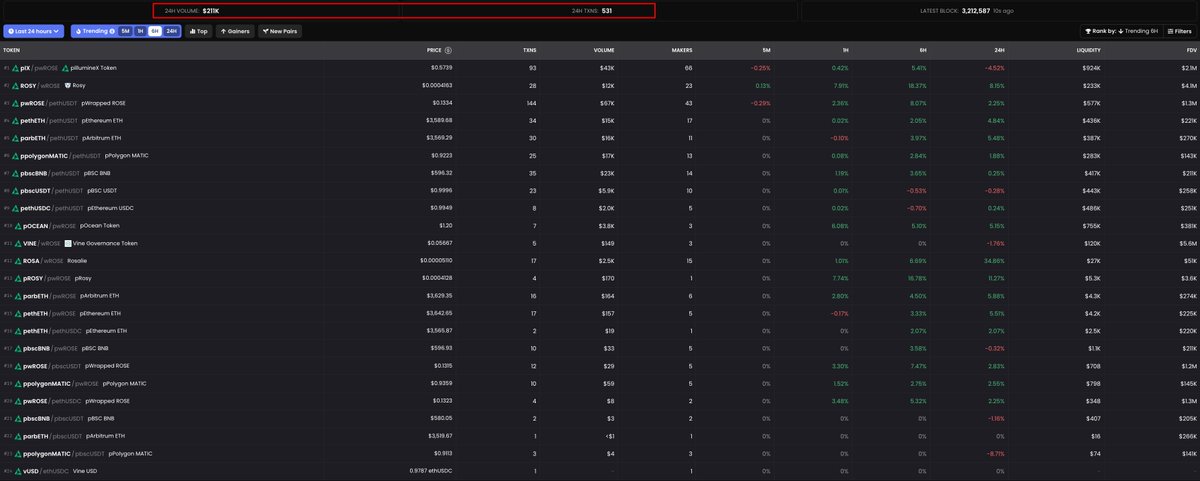Open the pROSY / pwROSE pair

(x=600, y=278)
